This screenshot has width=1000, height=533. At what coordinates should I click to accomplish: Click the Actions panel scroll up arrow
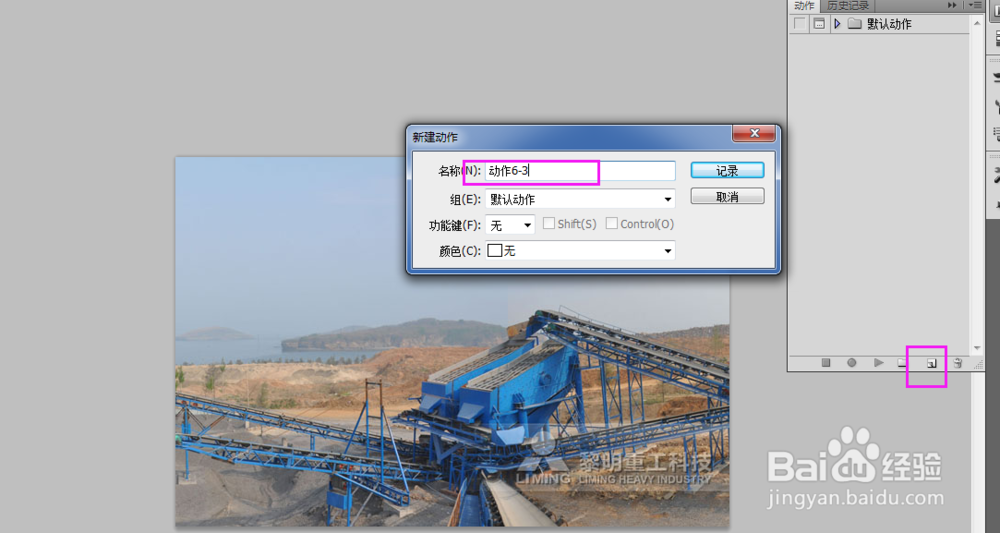tap(977, 23)
